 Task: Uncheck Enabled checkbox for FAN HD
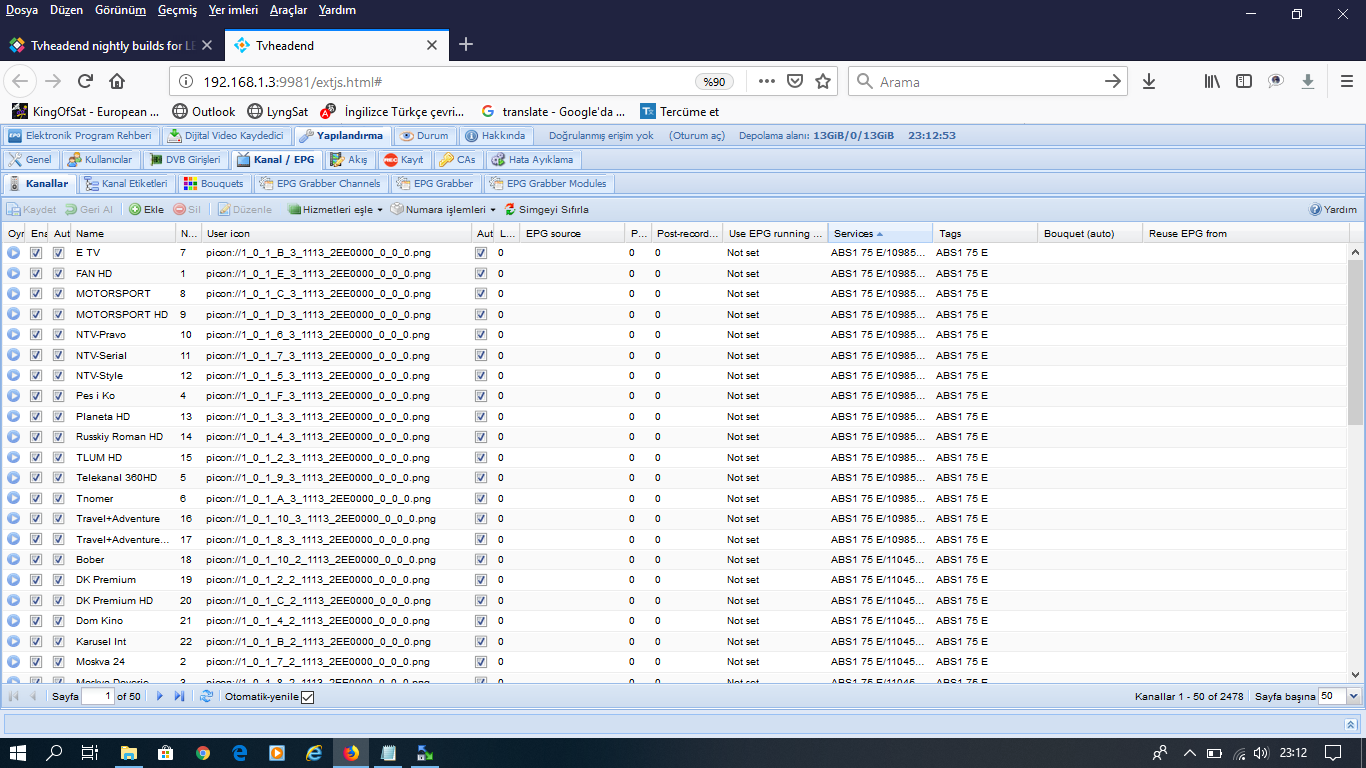[x=36, y=274]
